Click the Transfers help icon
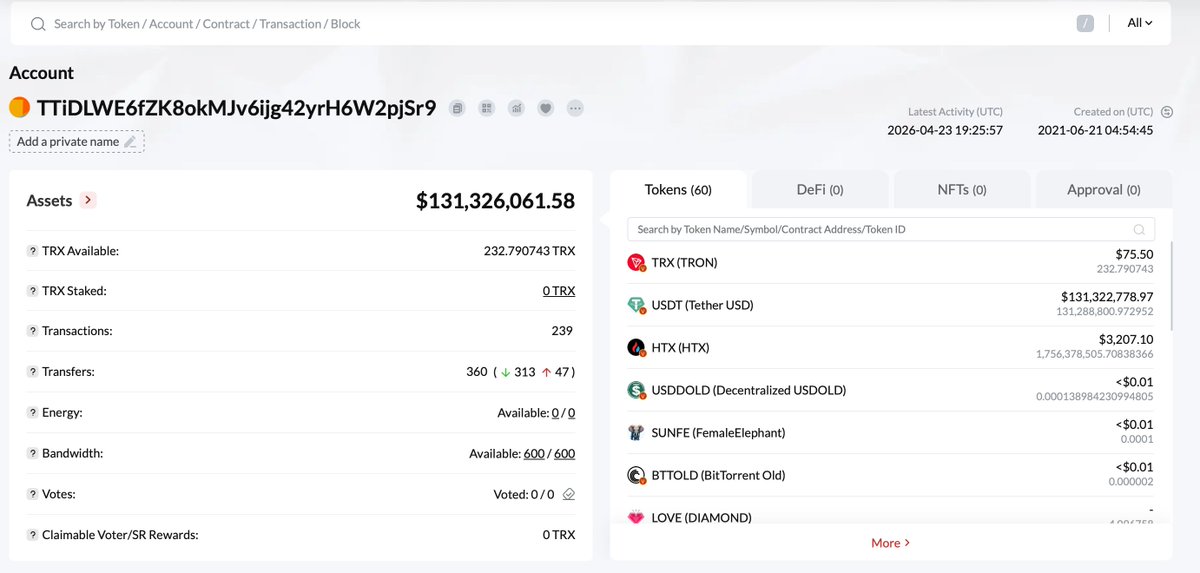The width and height of the screenshot is (1200, 573). tap(32, 372)
